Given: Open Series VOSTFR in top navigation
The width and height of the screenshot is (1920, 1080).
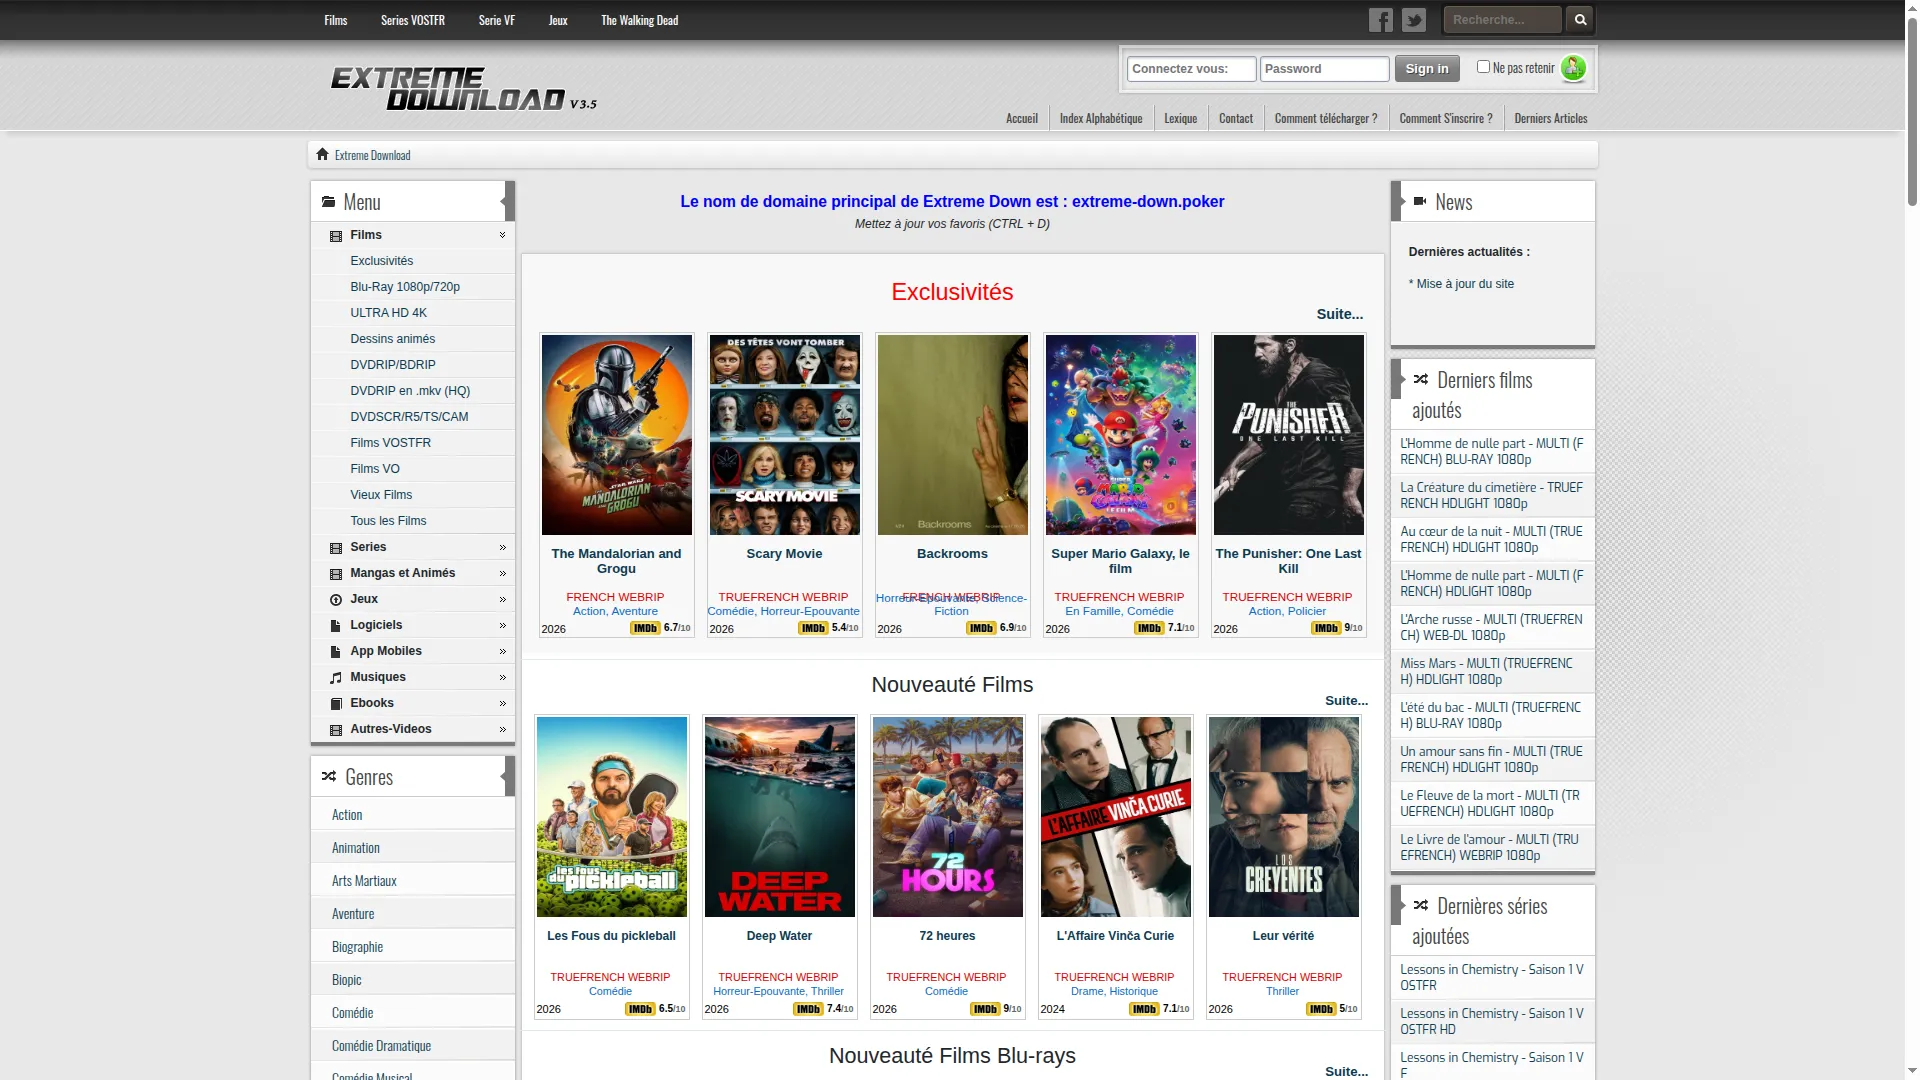Looking at the screenshot, I should pyautogui.click(x=413, y=20).
